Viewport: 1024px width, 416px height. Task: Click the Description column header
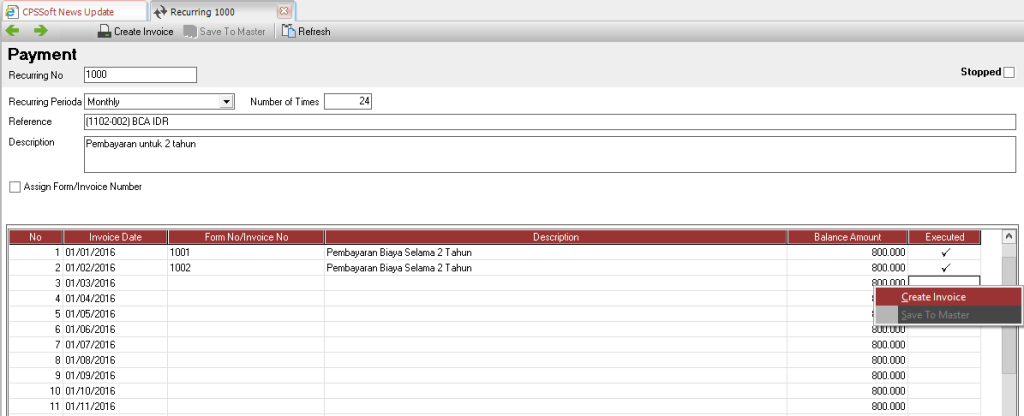(x=556, y=237)
